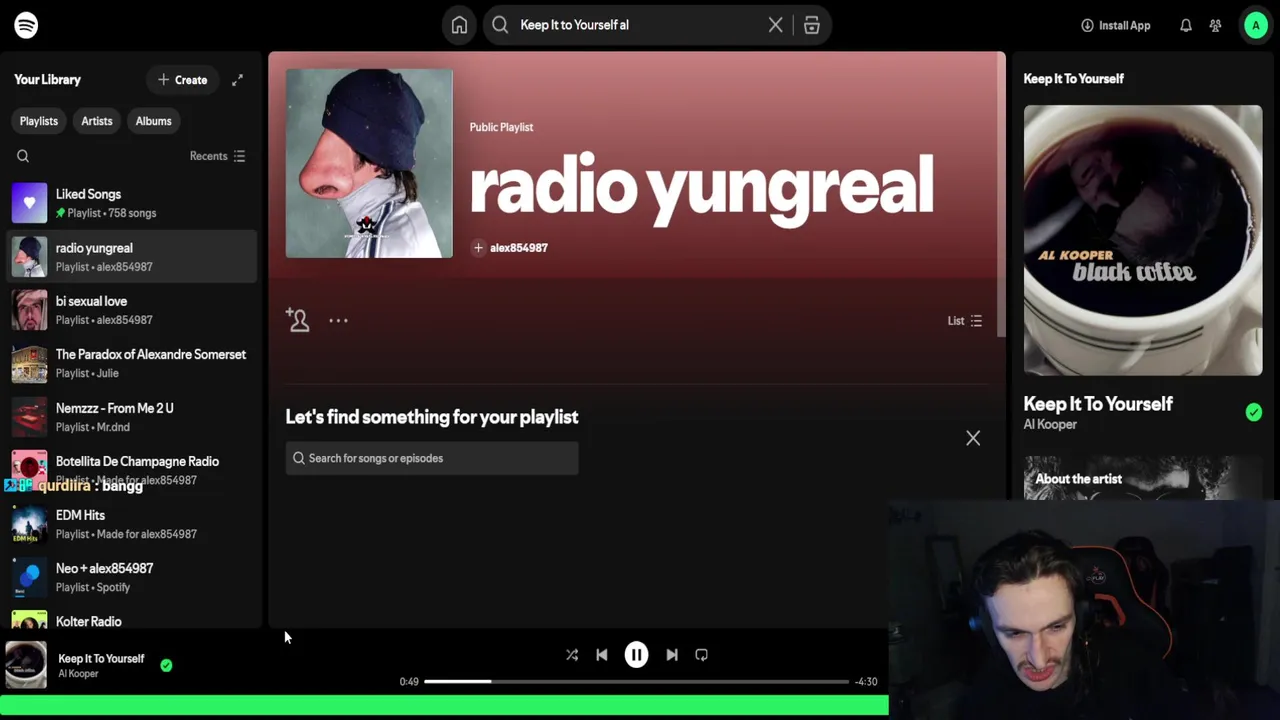Image resolution: width=1280 pixels, height=720 pixels.
Task: Seek within the song progress bar
Action: pos(636,682)
